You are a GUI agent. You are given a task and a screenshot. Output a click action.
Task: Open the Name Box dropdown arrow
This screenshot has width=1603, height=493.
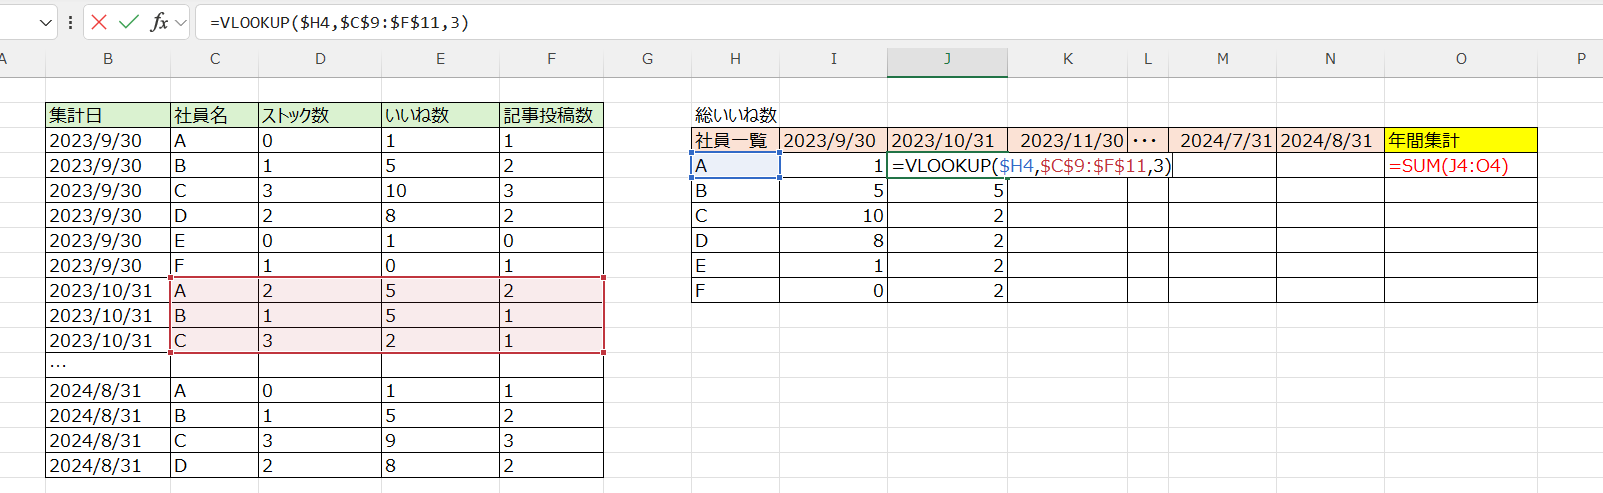(45, 22)
